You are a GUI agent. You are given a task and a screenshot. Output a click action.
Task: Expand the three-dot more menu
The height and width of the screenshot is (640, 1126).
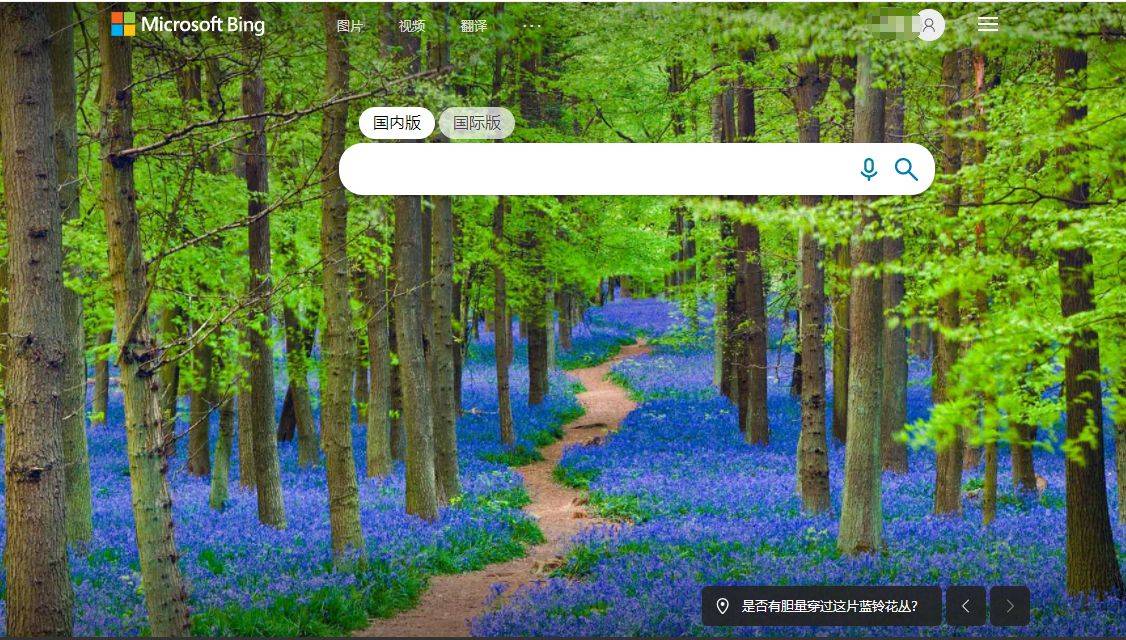coord(532,26)
